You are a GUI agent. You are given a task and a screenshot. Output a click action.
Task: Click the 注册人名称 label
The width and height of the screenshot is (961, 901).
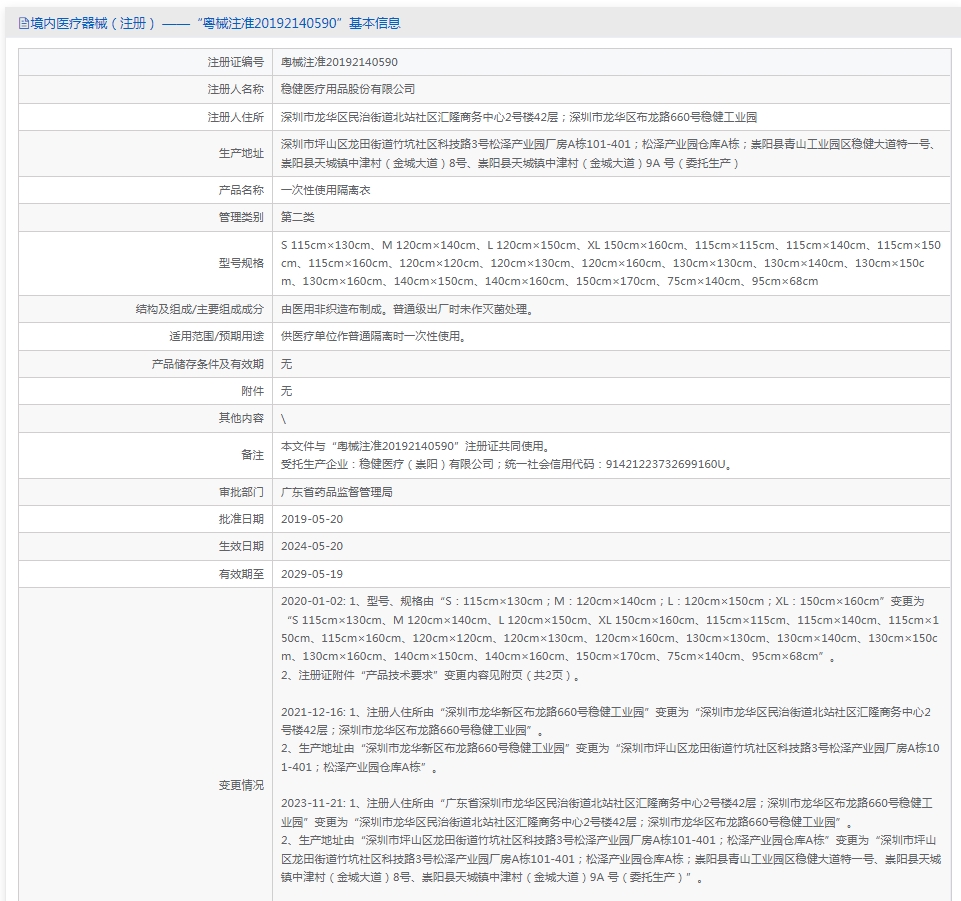[235, 89]
